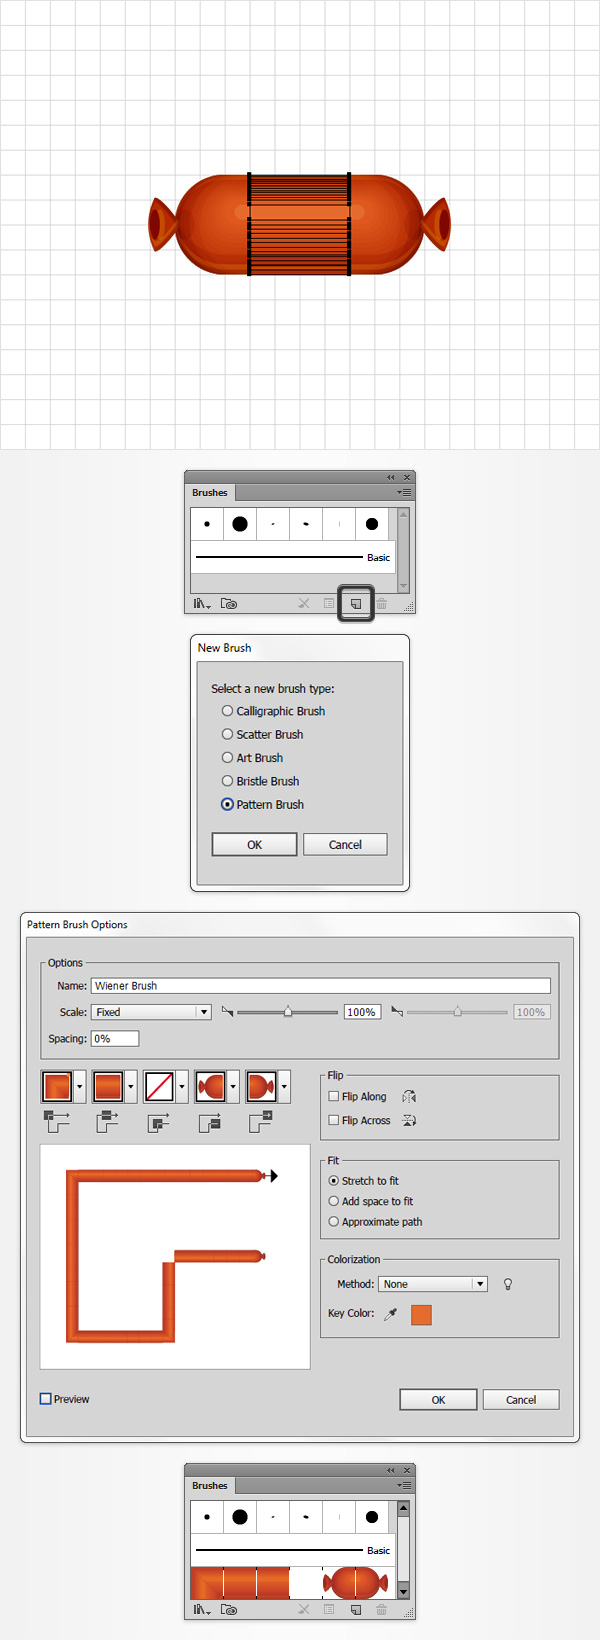Screen dimensions: 600x1640
Task: Collapse the upper Brushes panel with double arrows
Action: click(x=391, y=477)
